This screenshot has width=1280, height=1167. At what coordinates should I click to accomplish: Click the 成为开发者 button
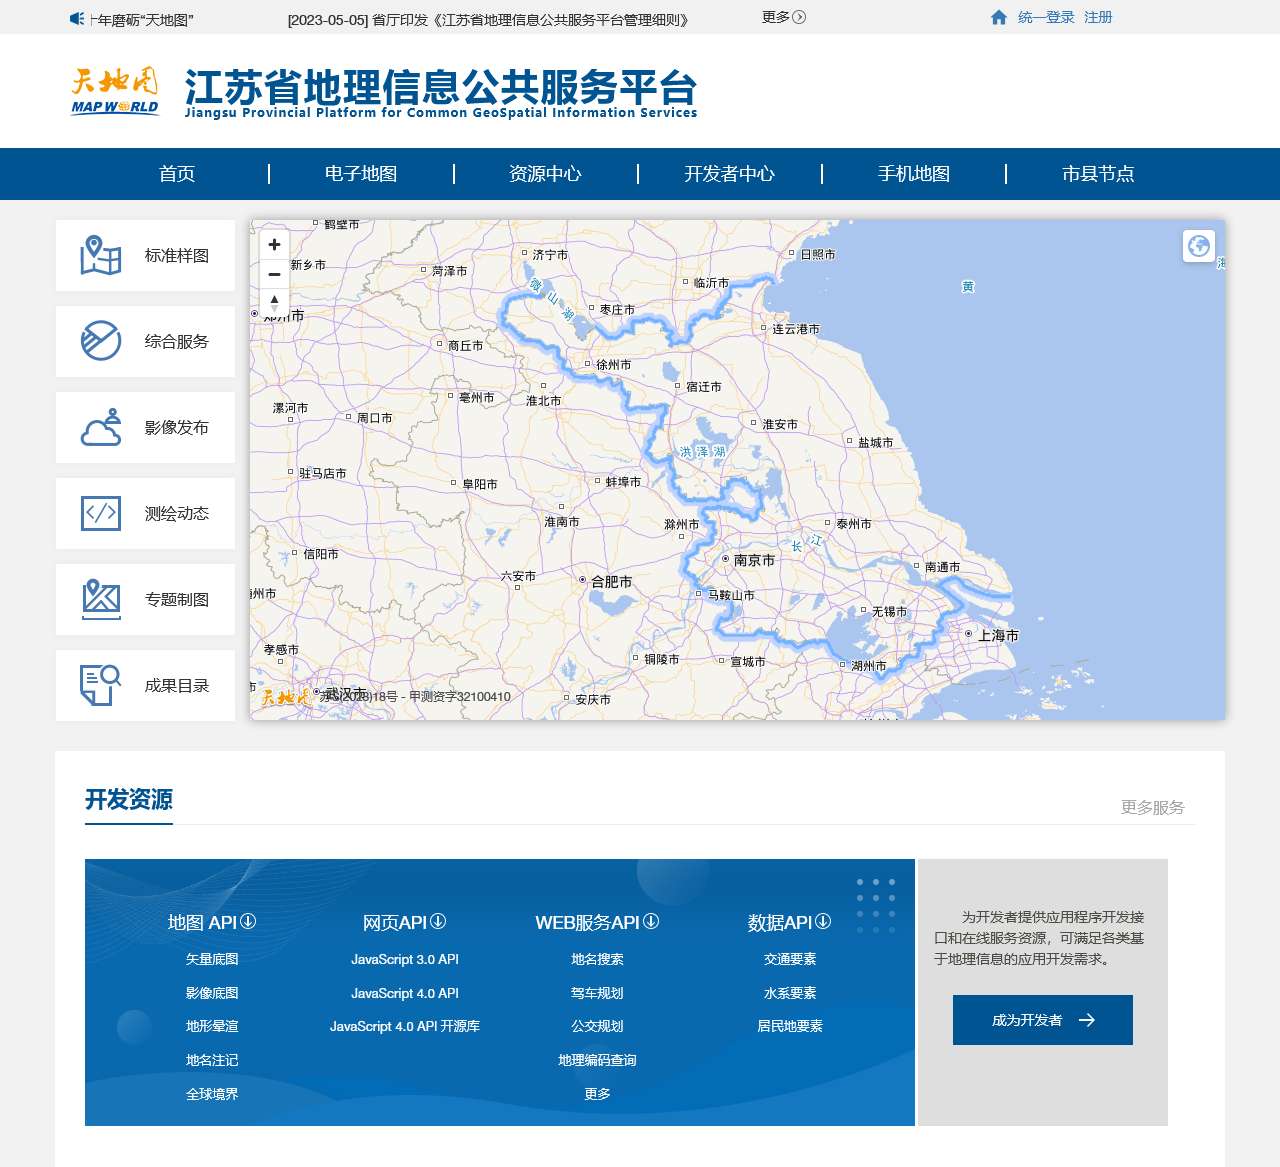click(1042, 1020)
